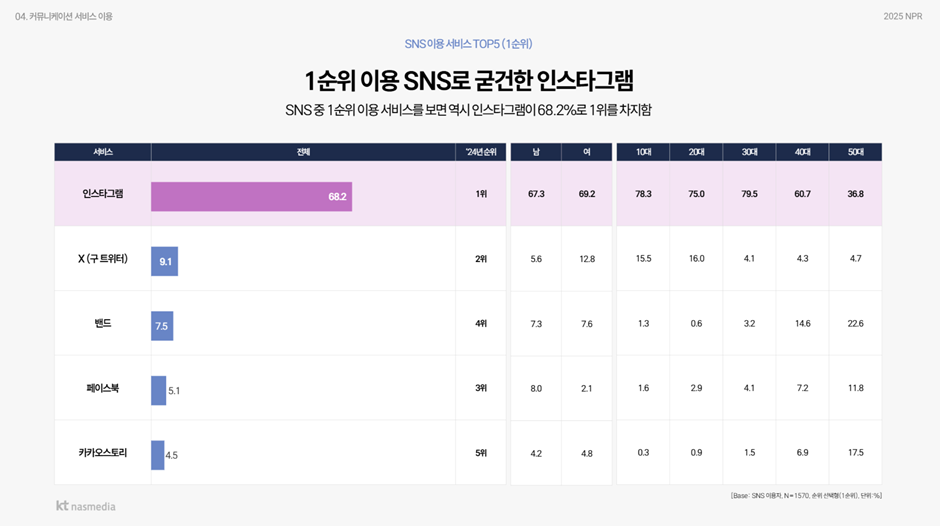Click the 36.8 value for 50대
Image resolution: width=940 pixels, height=526 pixels.
click(855, 194)
